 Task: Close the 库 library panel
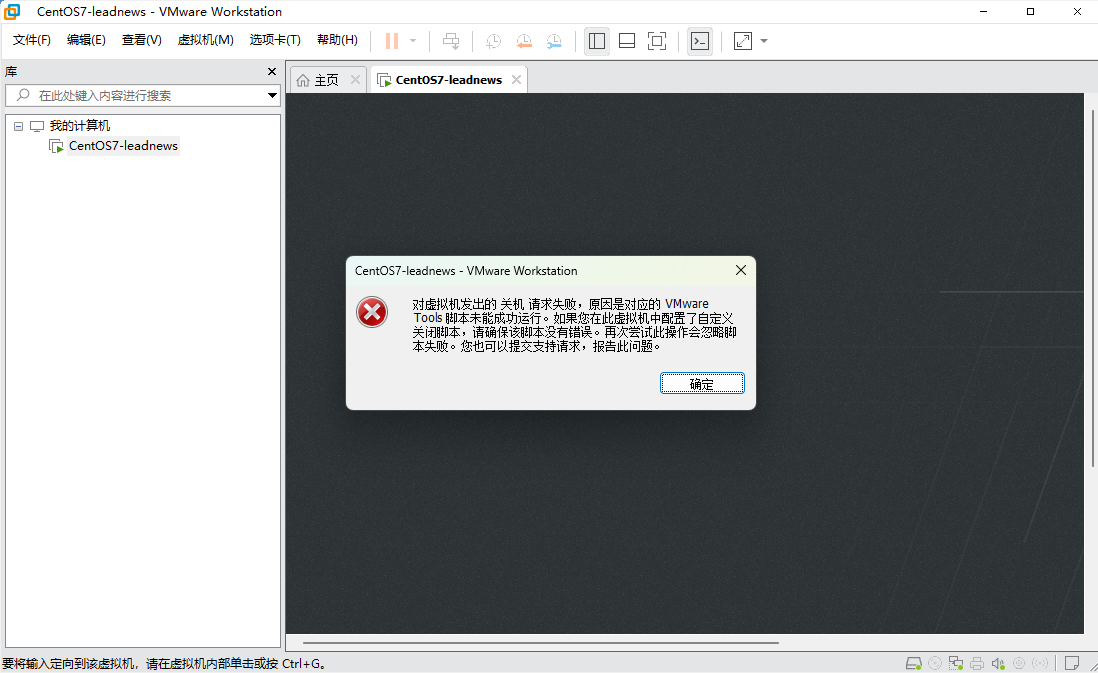coord(272,71)
